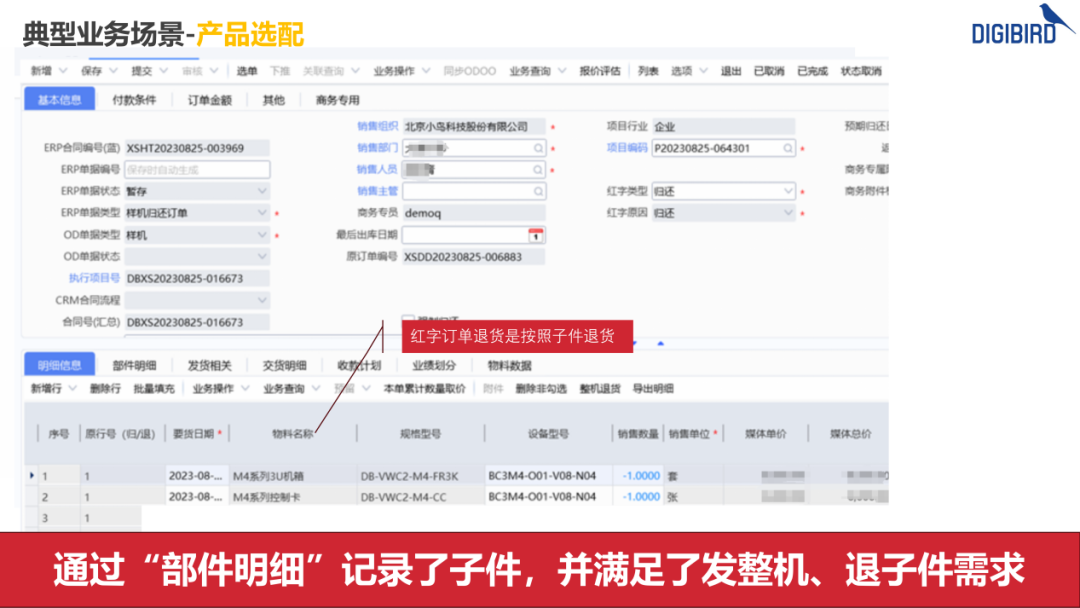Click the 已取消 toolbar button
Viewport: 1080px width, 608px height.
point(769,71)
